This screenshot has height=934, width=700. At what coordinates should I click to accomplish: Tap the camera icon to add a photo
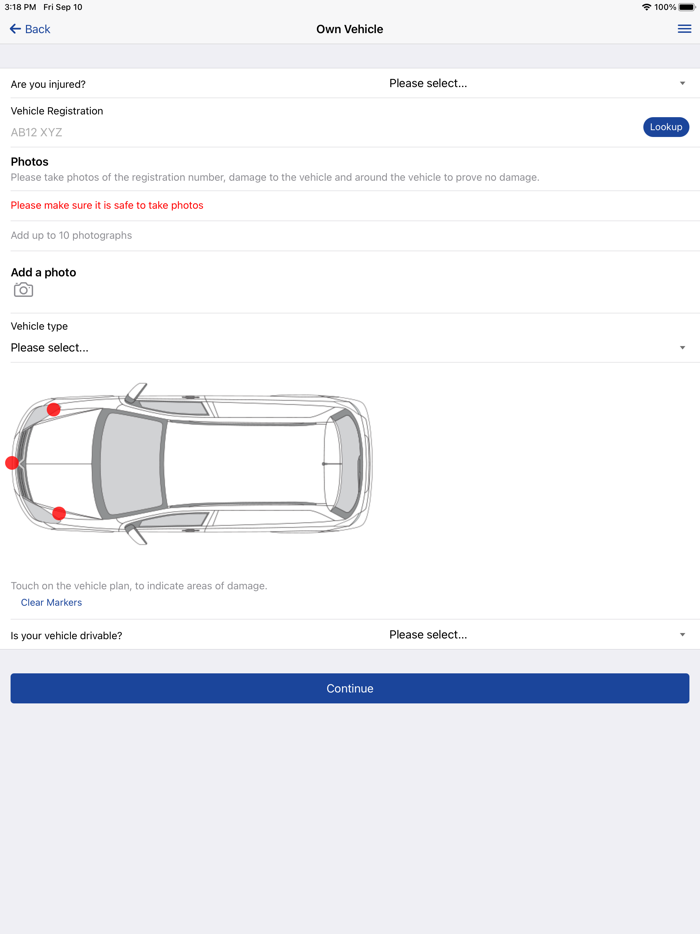[23, 290]
